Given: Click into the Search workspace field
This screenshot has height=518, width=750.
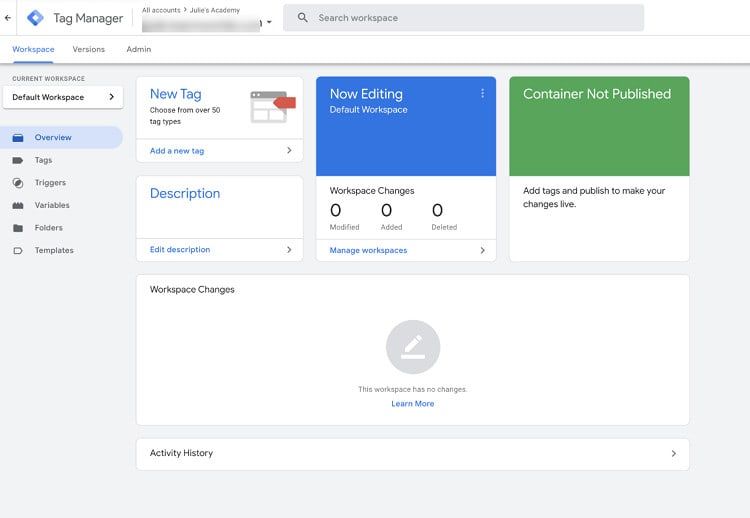Looking at the screenshot, I should (x=463, y=18).
